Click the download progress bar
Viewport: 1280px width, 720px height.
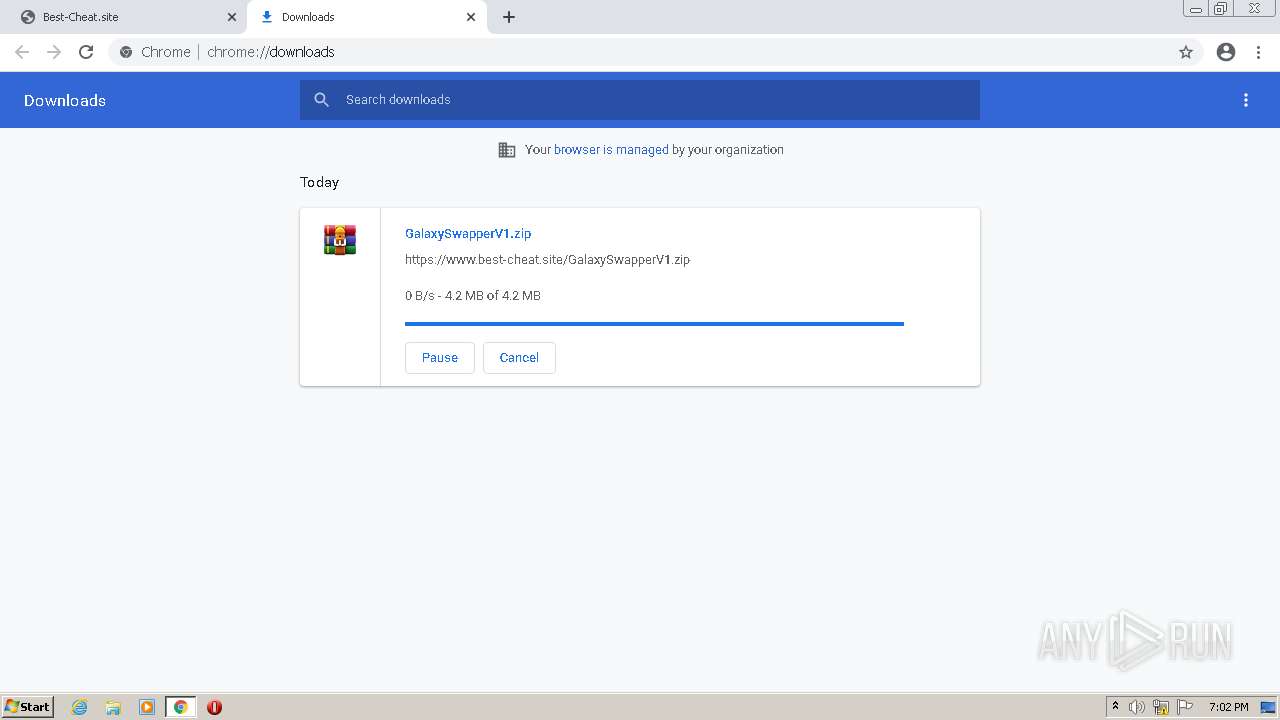pos(654,324)
